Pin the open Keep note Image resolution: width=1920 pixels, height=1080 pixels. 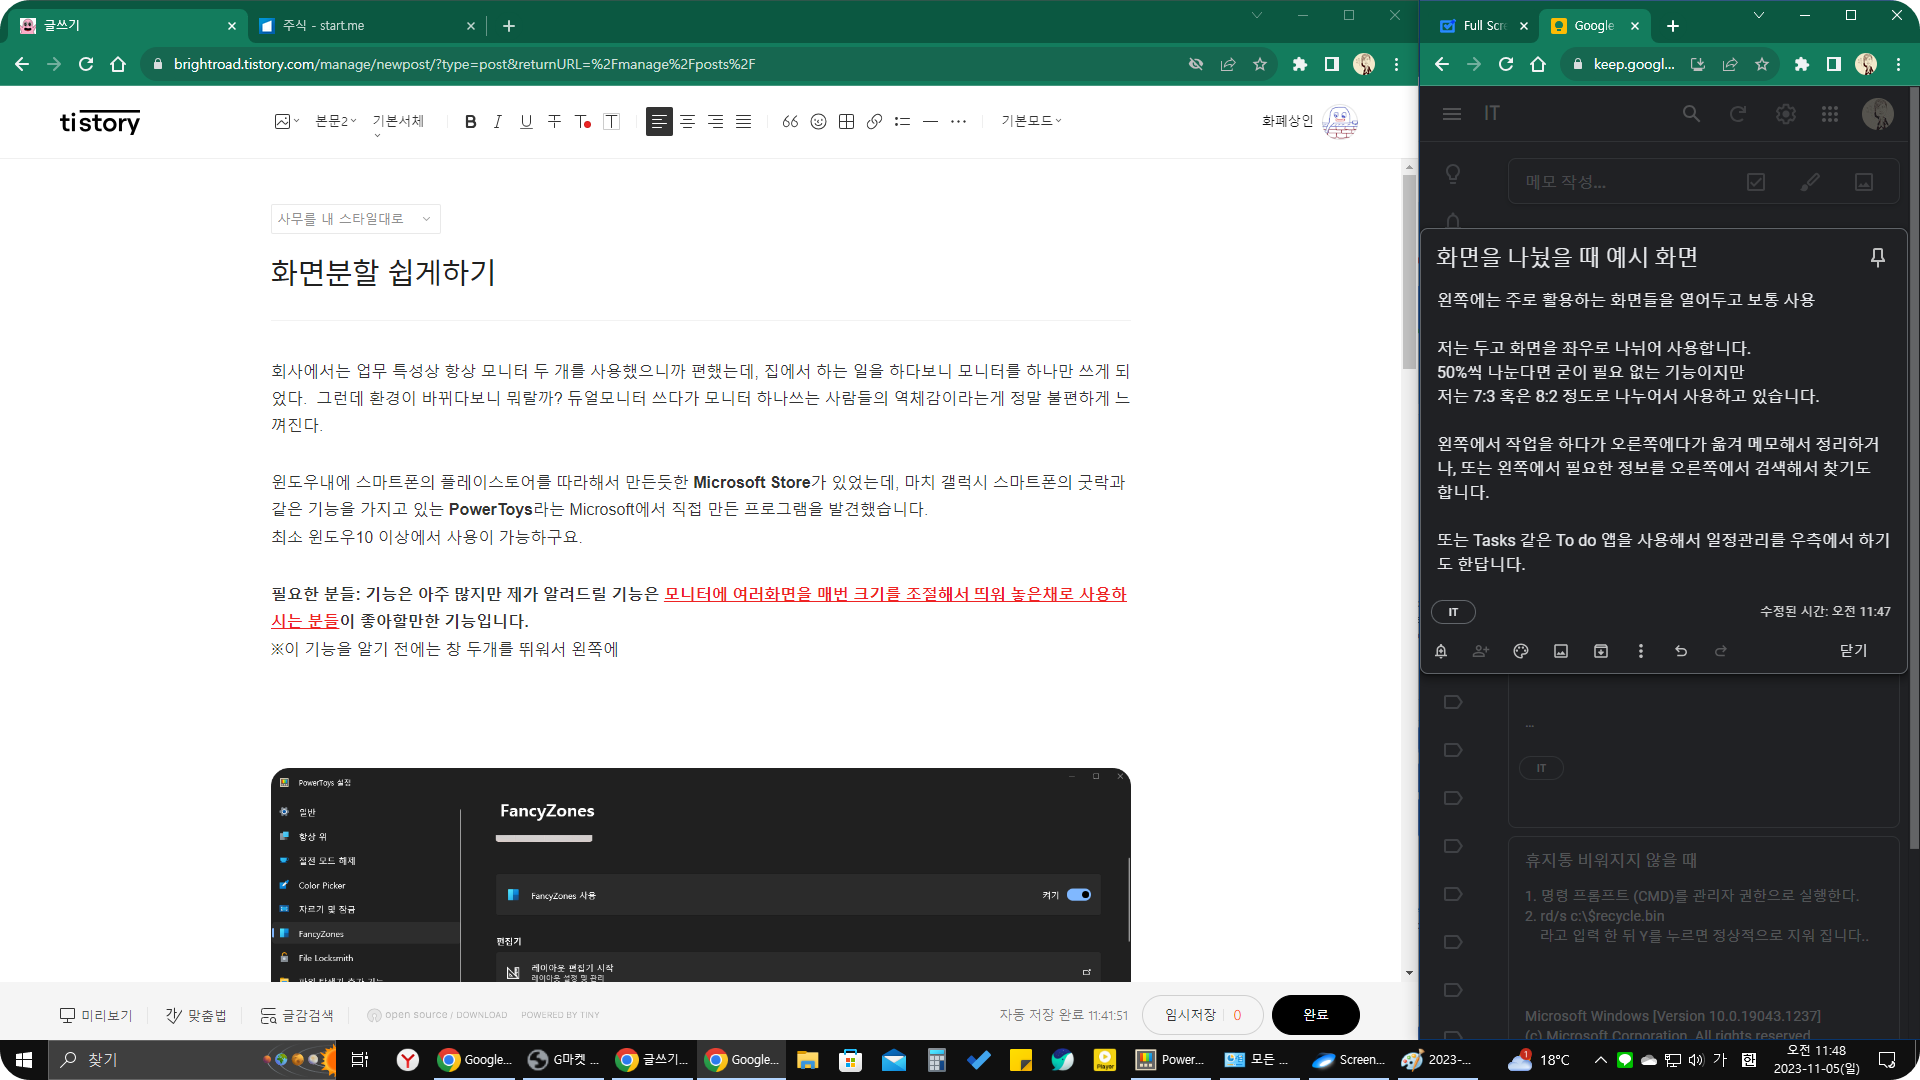1877,257
